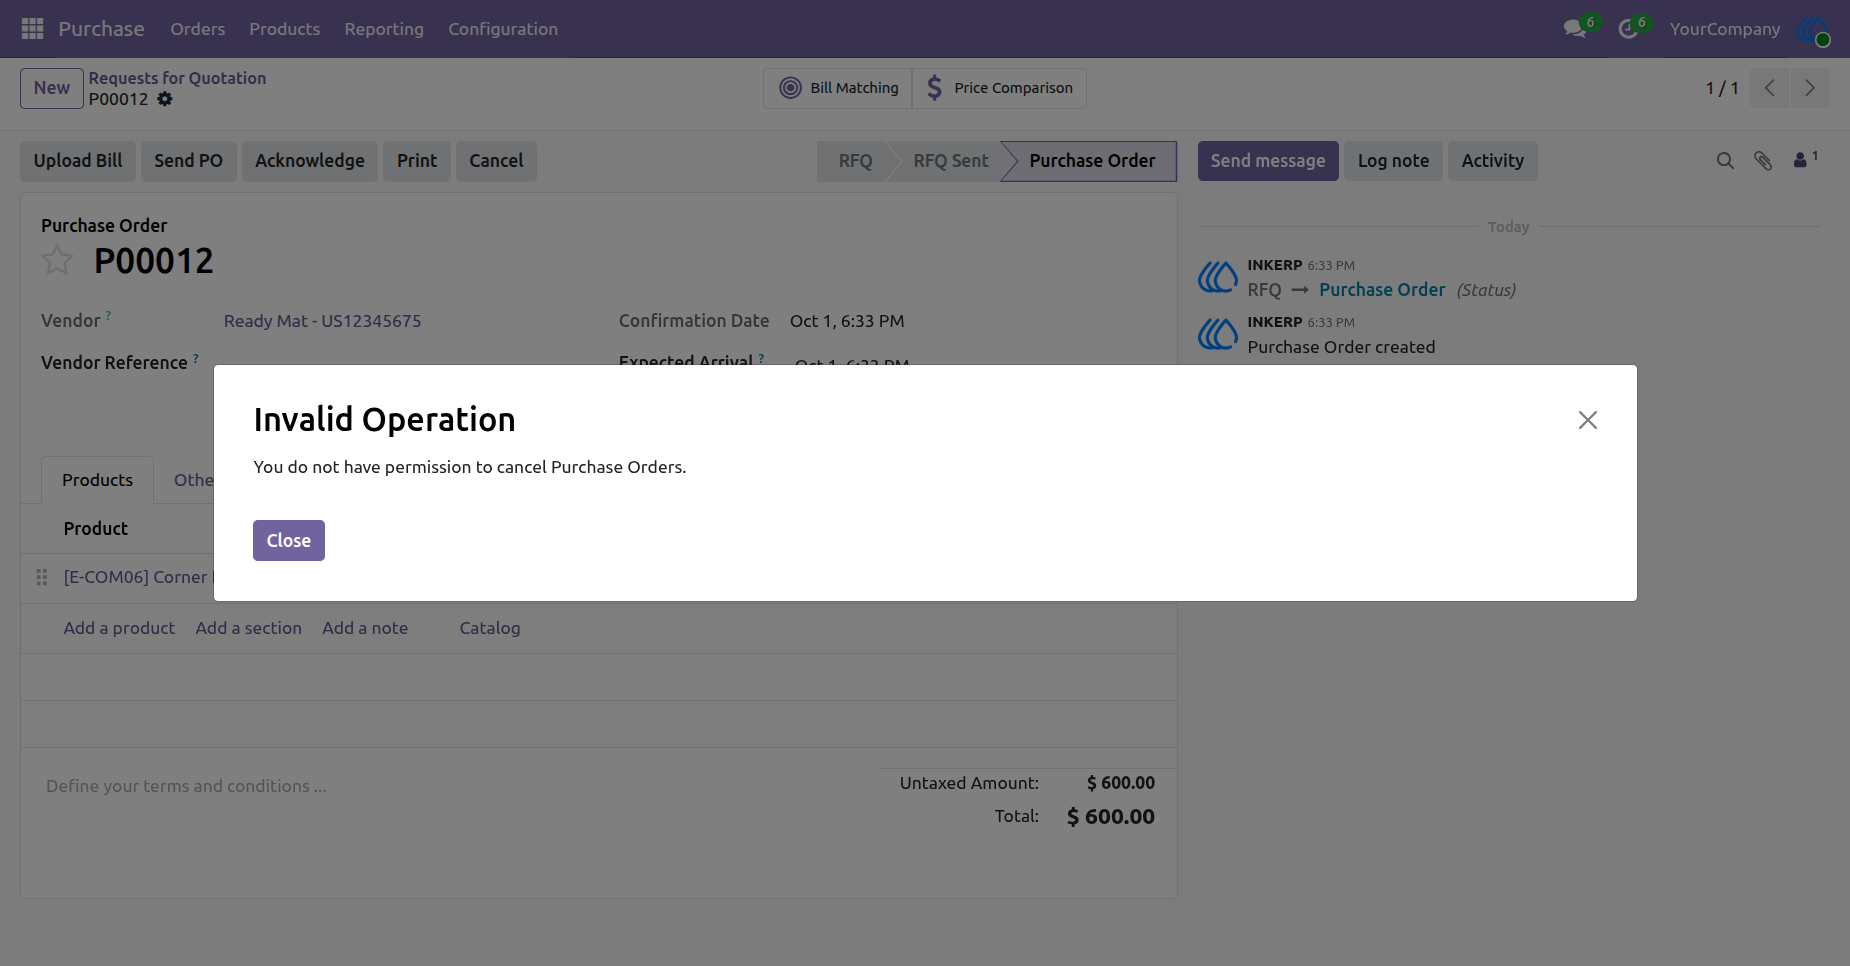Open the Catalog link
1850x966 pixels.
[x=490, y=628]
